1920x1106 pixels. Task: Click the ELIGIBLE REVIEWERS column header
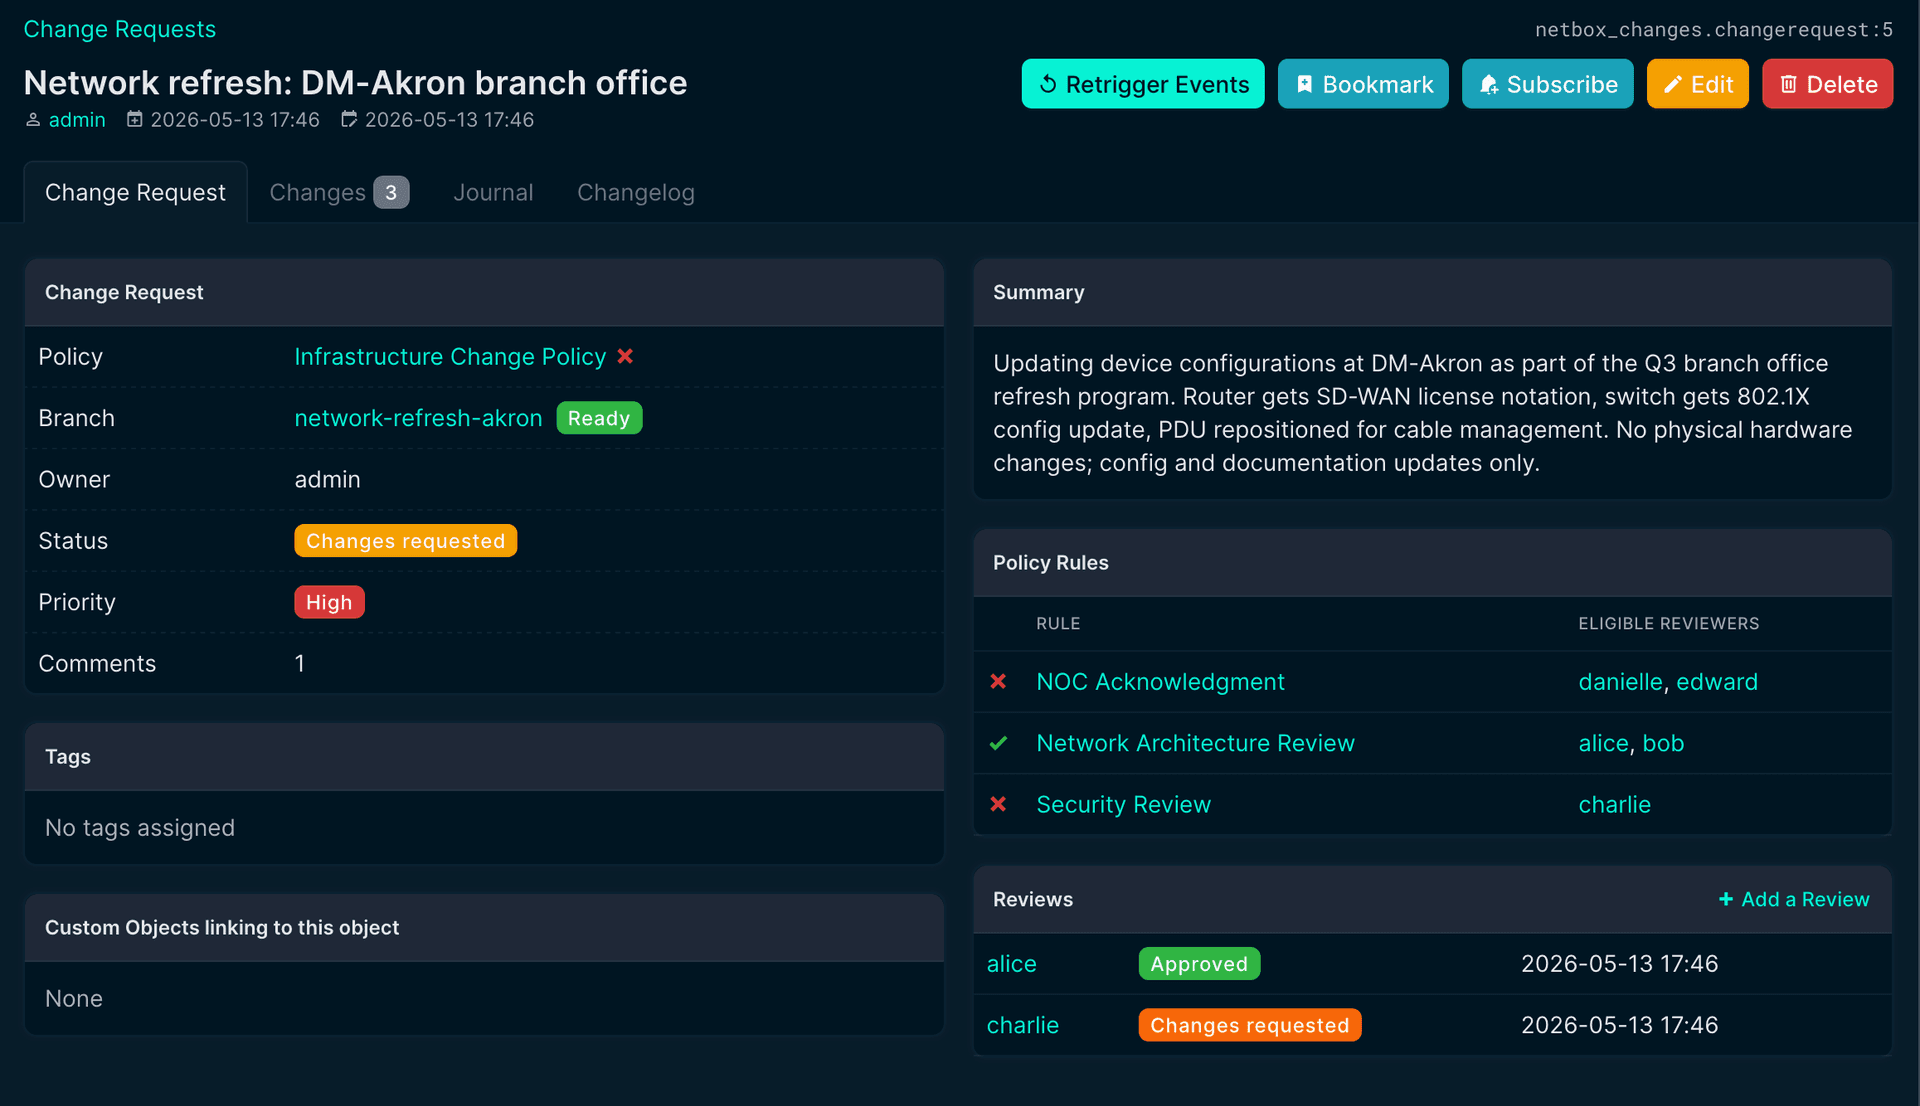pos(1668,623)
